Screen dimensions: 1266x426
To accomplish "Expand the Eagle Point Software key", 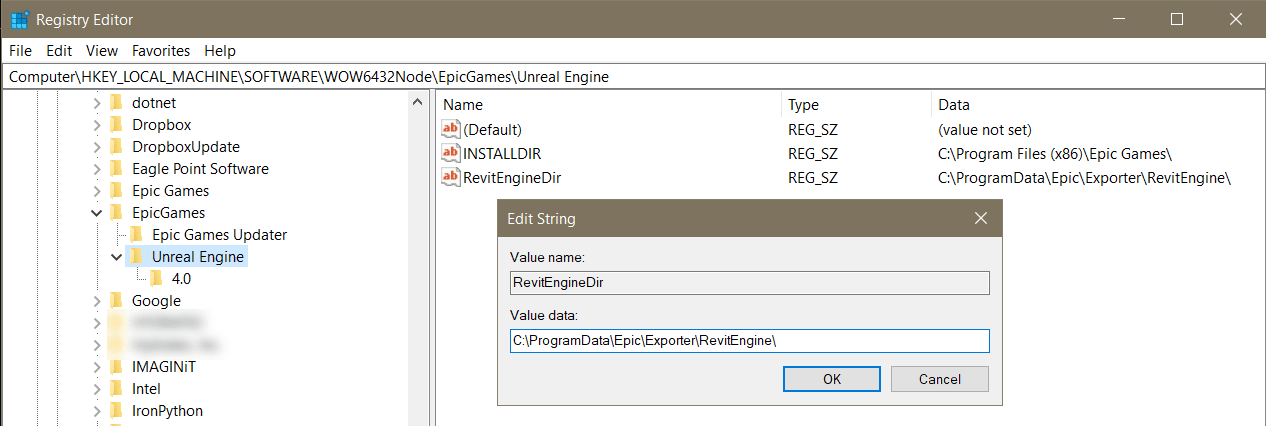I will coord(97,169).
